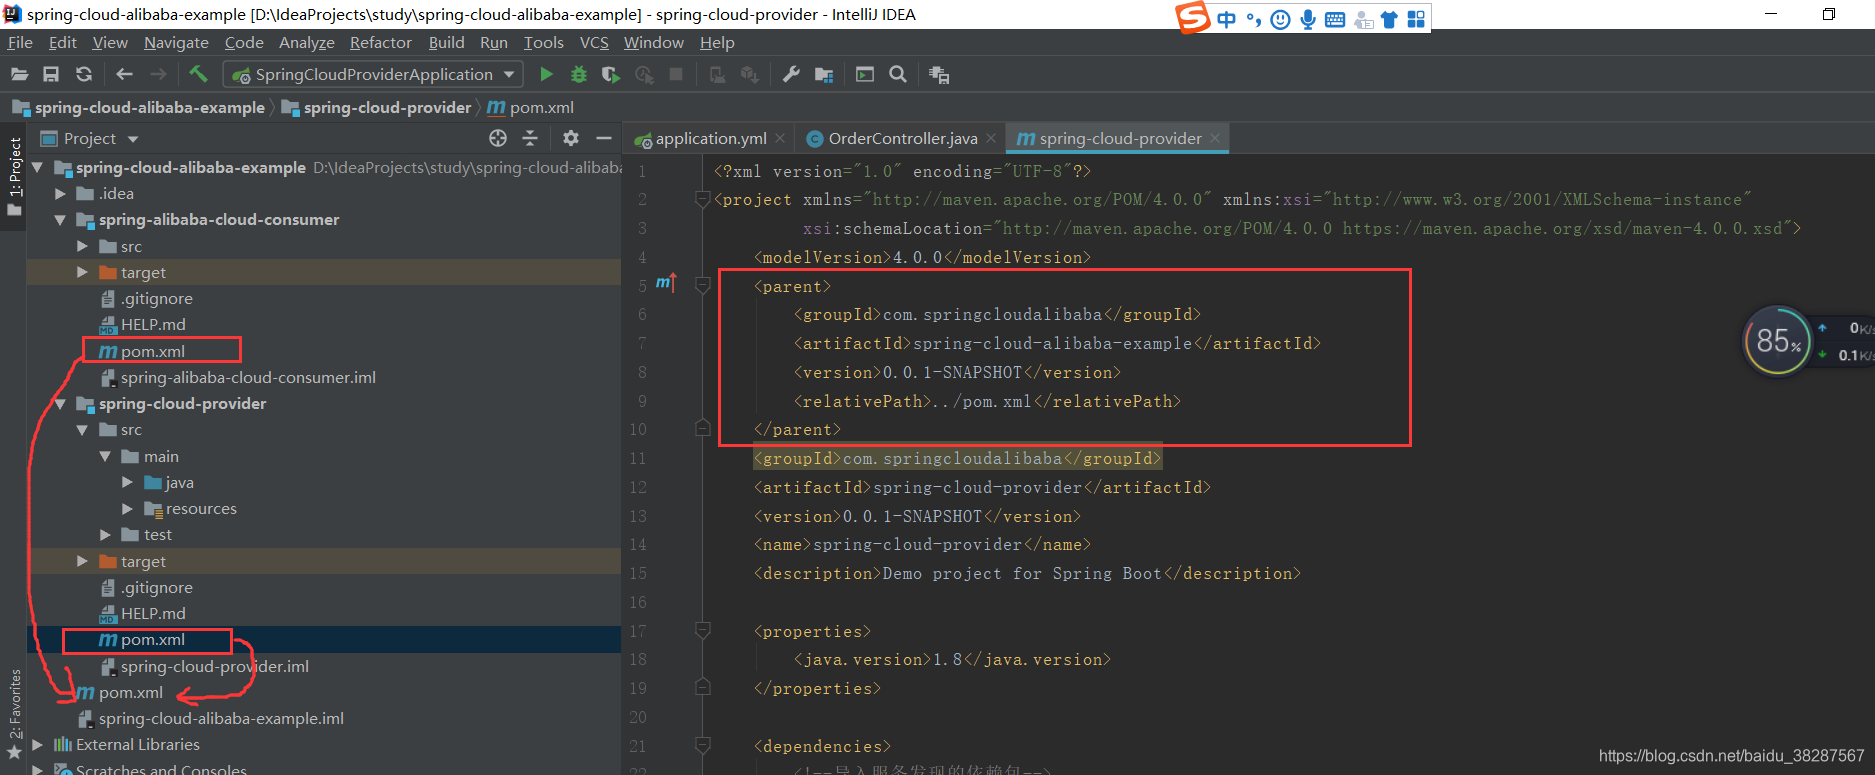Build project with the green hammer icon

pyautogui.click(x=198, y=74)
